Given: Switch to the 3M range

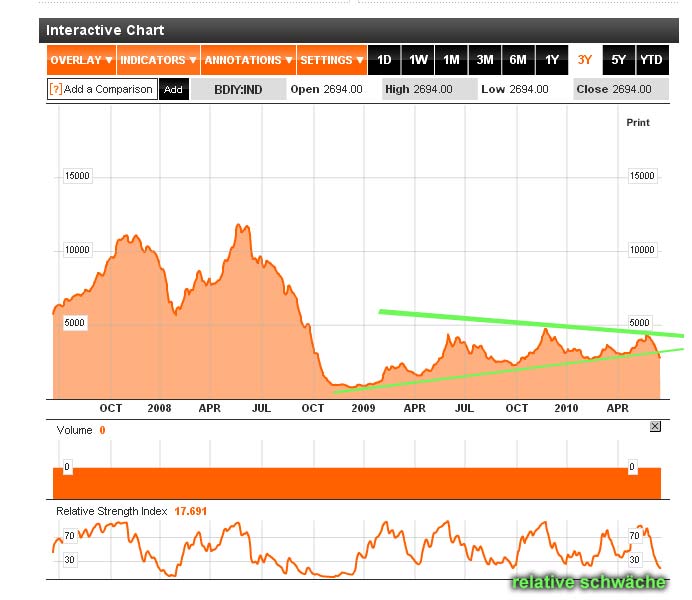Looking at the screenshot, I should click(x=485, y=60).
